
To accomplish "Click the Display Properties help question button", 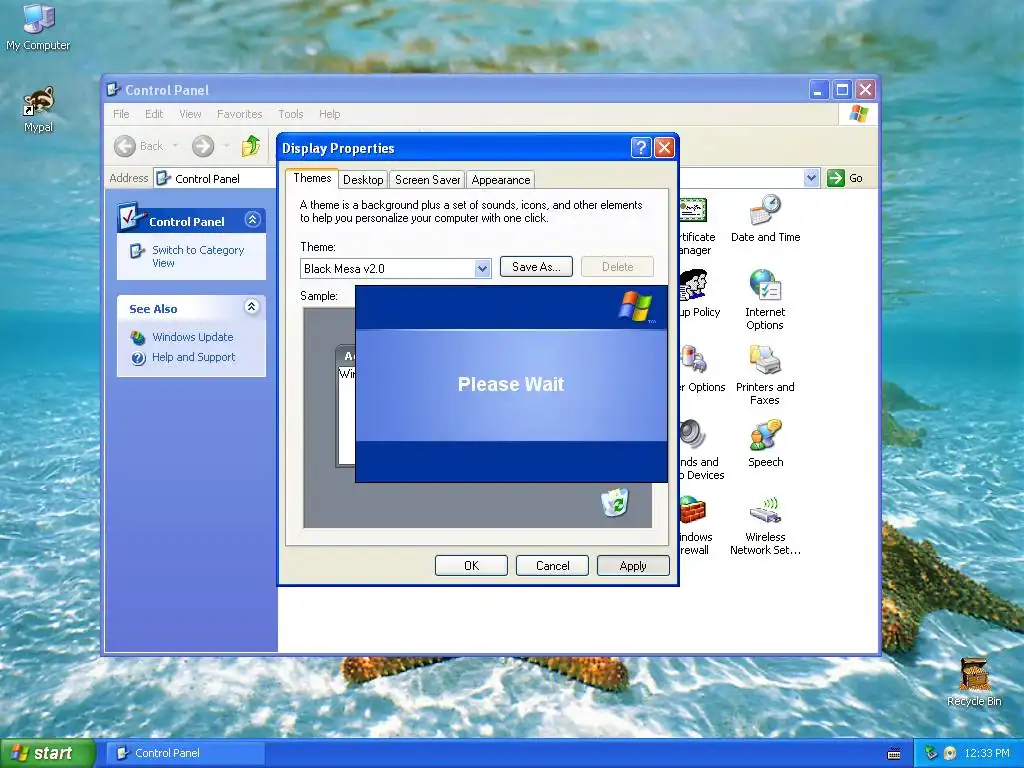I will [641, 148].
